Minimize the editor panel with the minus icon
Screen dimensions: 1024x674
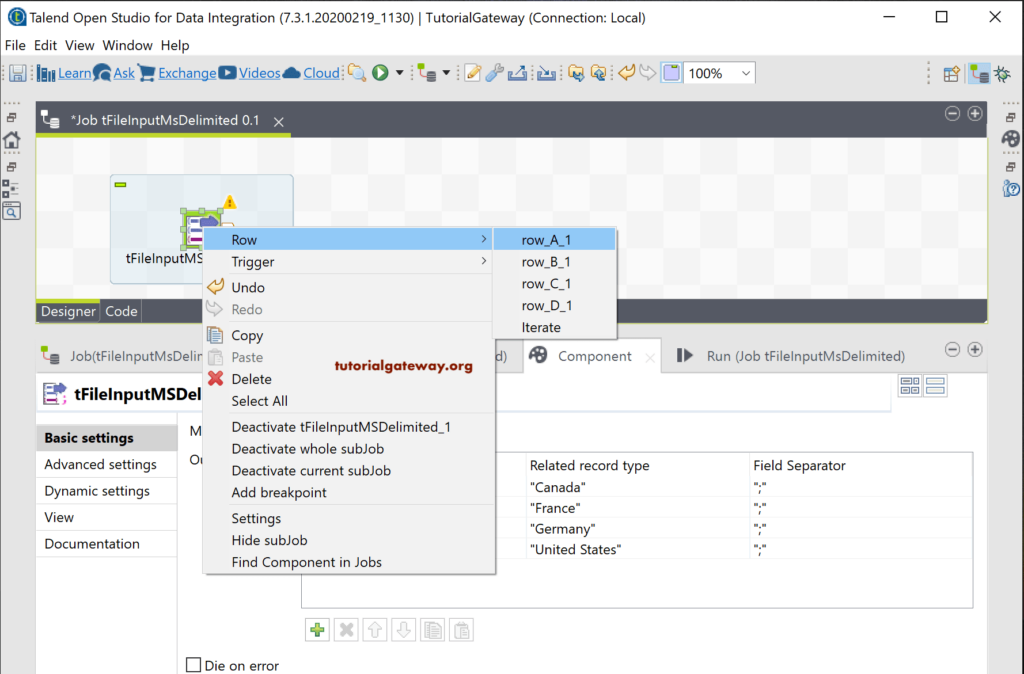[952, 114]
